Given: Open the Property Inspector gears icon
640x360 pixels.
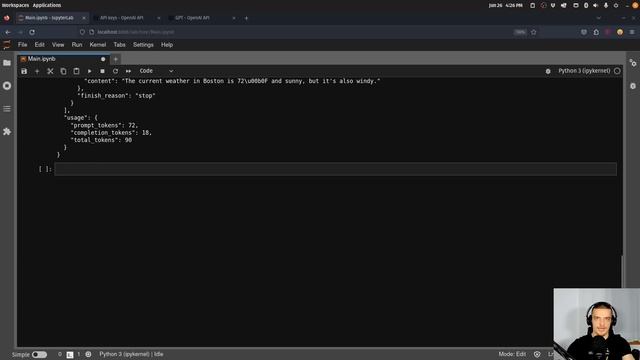Looking at the screenshot, I should pos(633,63).
